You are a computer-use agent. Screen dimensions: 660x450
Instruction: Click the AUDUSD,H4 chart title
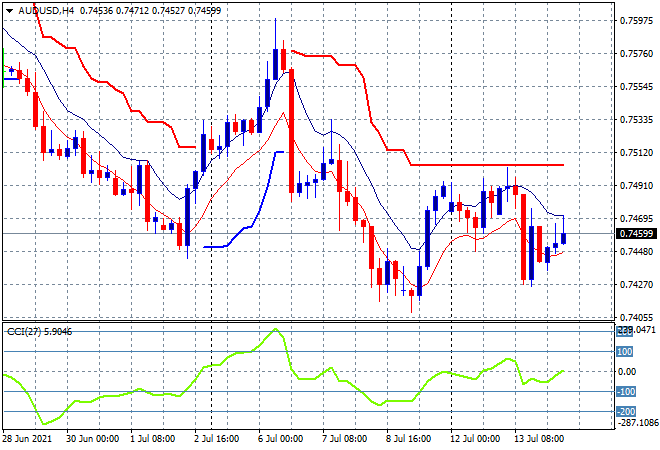tap(40, 9)
